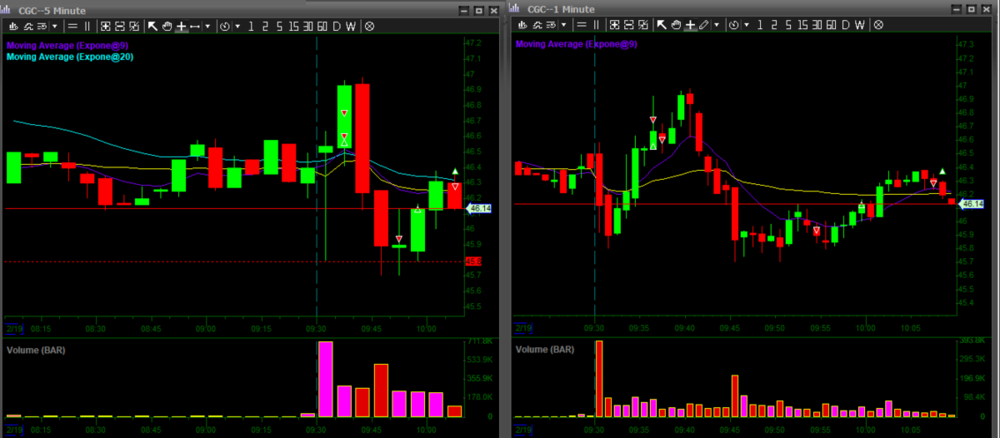Activate the crosshair tool in 1 Minute chart
This screenshot has height=438, width=1000.
point(690,25)
